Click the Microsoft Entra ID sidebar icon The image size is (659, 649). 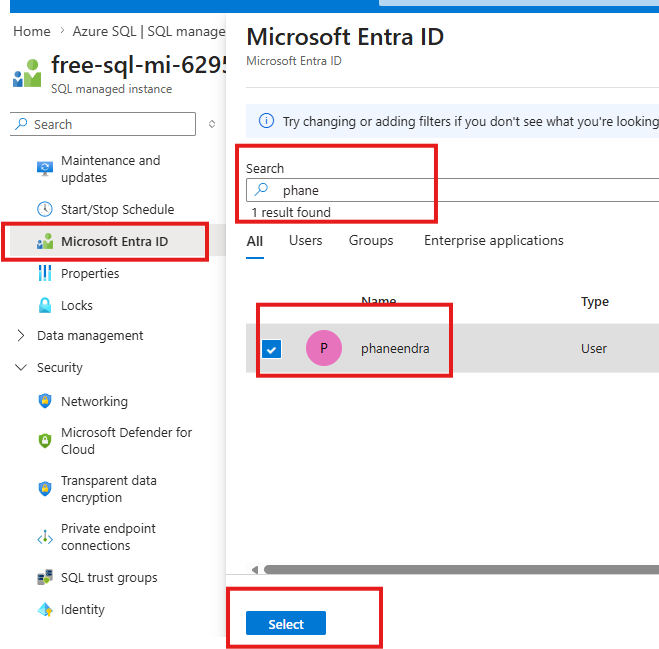[45, 241]
